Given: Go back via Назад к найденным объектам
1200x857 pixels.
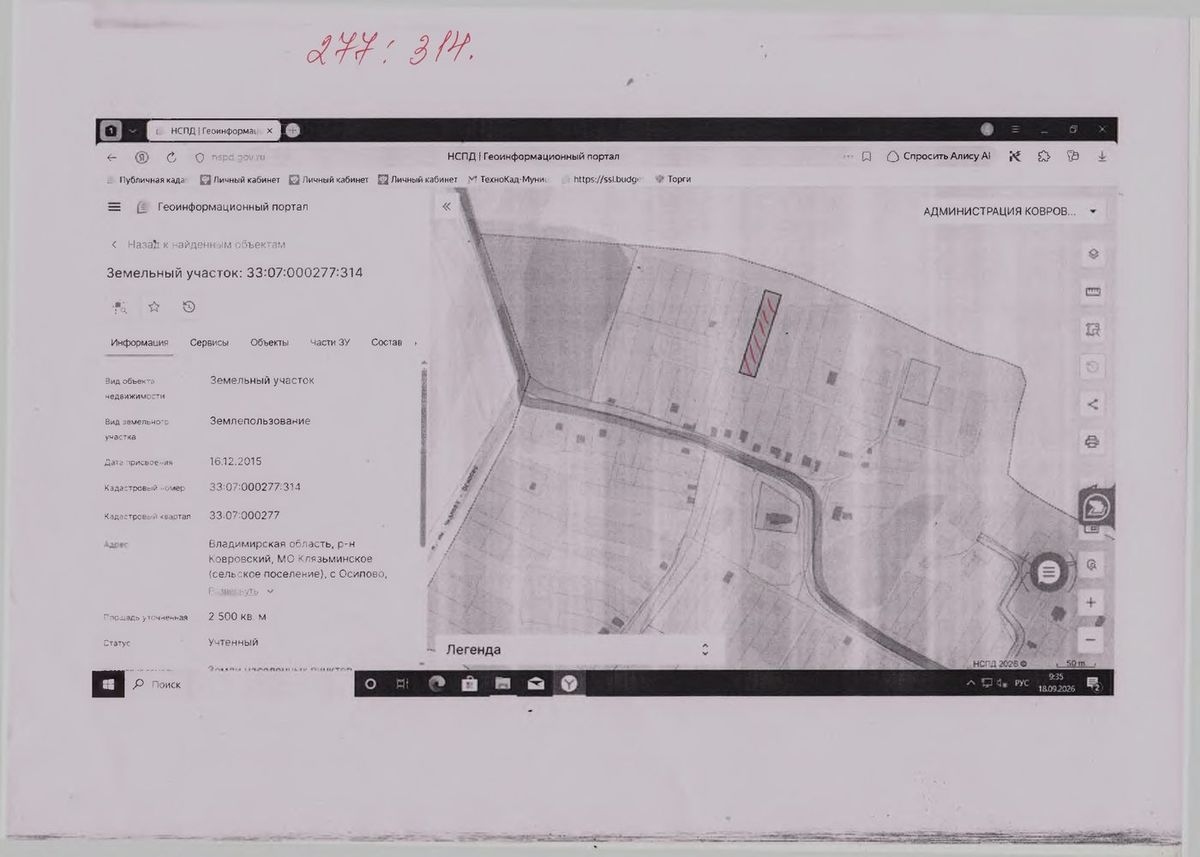Looking at the screenshot, I should (198, 244).
